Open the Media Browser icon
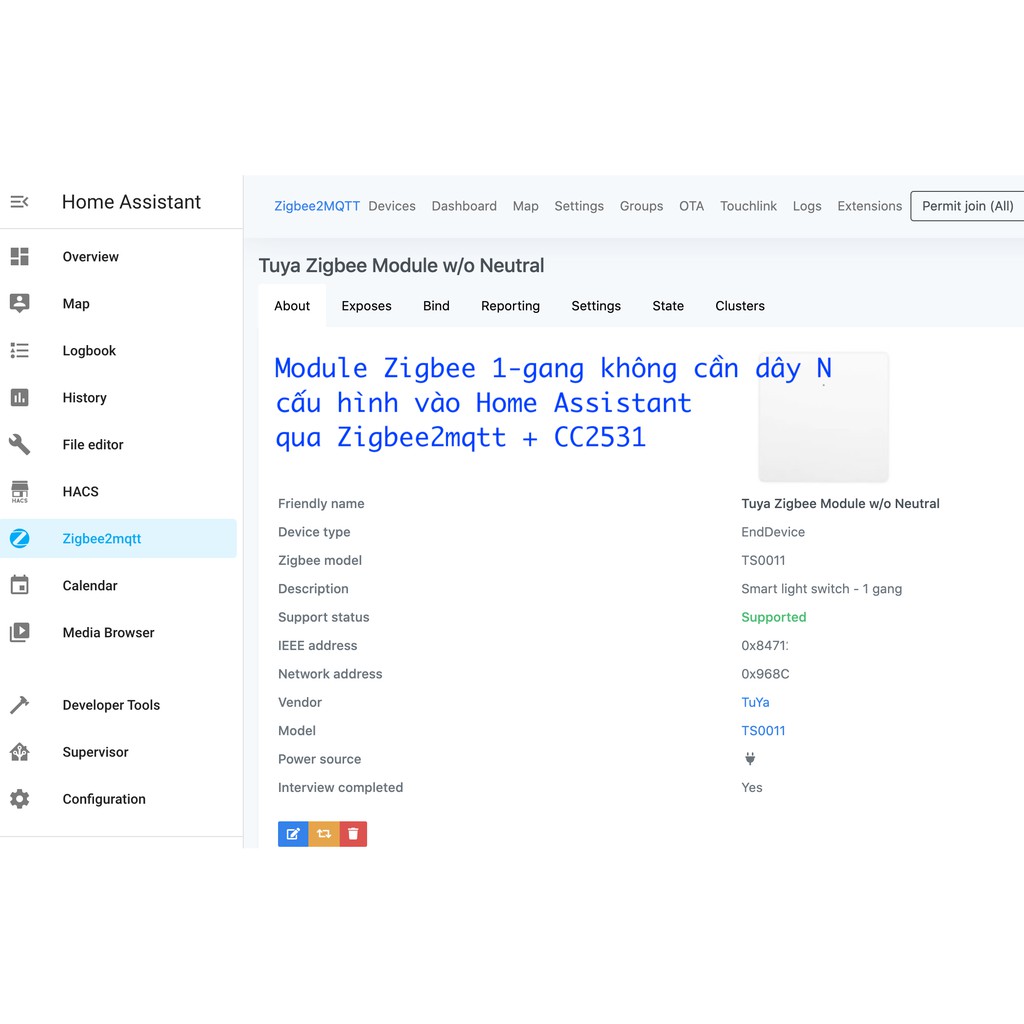 (20, 633)
